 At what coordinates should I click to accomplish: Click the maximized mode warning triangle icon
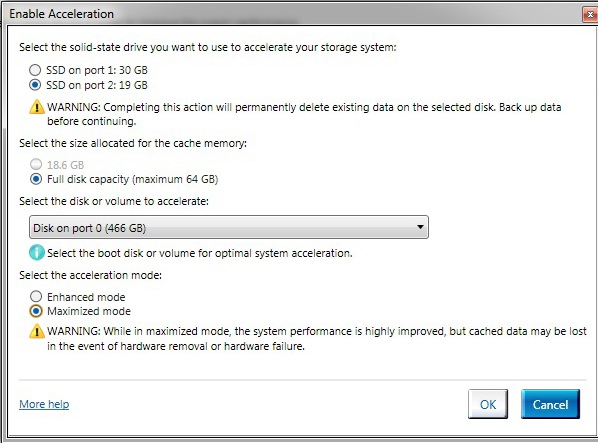point(37,331)
